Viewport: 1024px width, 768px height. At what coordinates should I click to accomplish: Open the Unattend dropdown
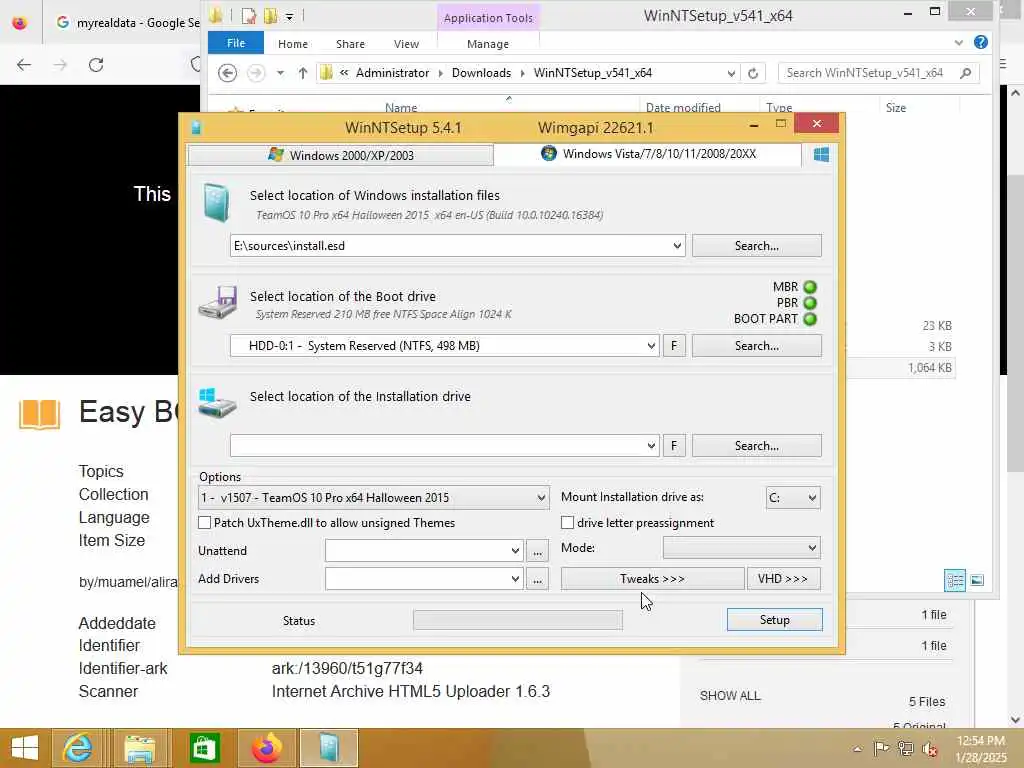[x=515, y=551]
